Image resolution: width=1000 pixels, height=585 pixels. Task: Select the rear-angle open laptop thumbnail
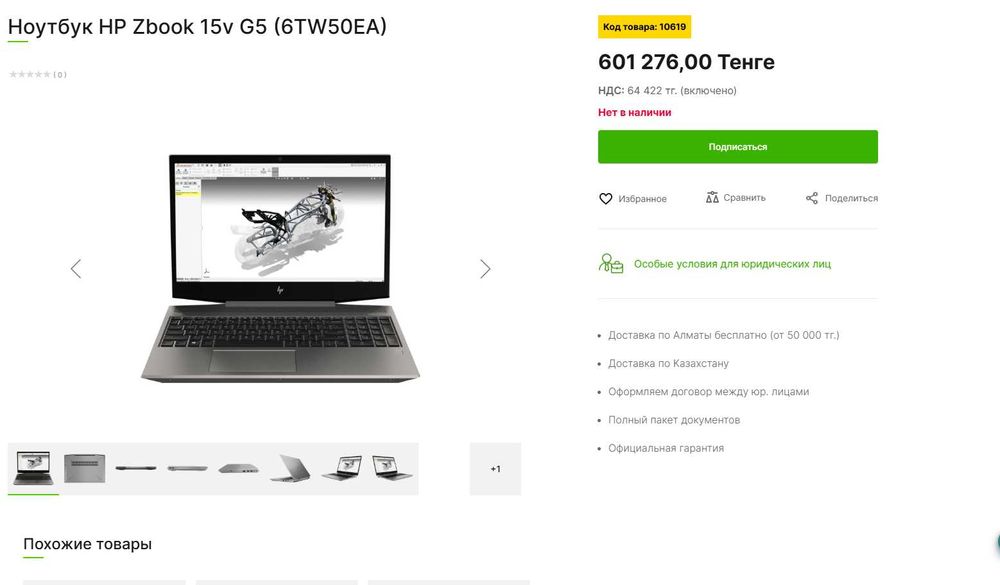click(290, 468)
